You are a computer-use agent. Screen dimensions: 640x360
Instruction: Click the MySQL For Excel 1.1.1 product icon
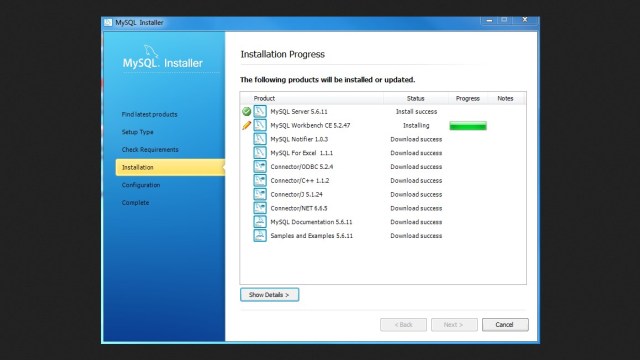pos(260,153)
